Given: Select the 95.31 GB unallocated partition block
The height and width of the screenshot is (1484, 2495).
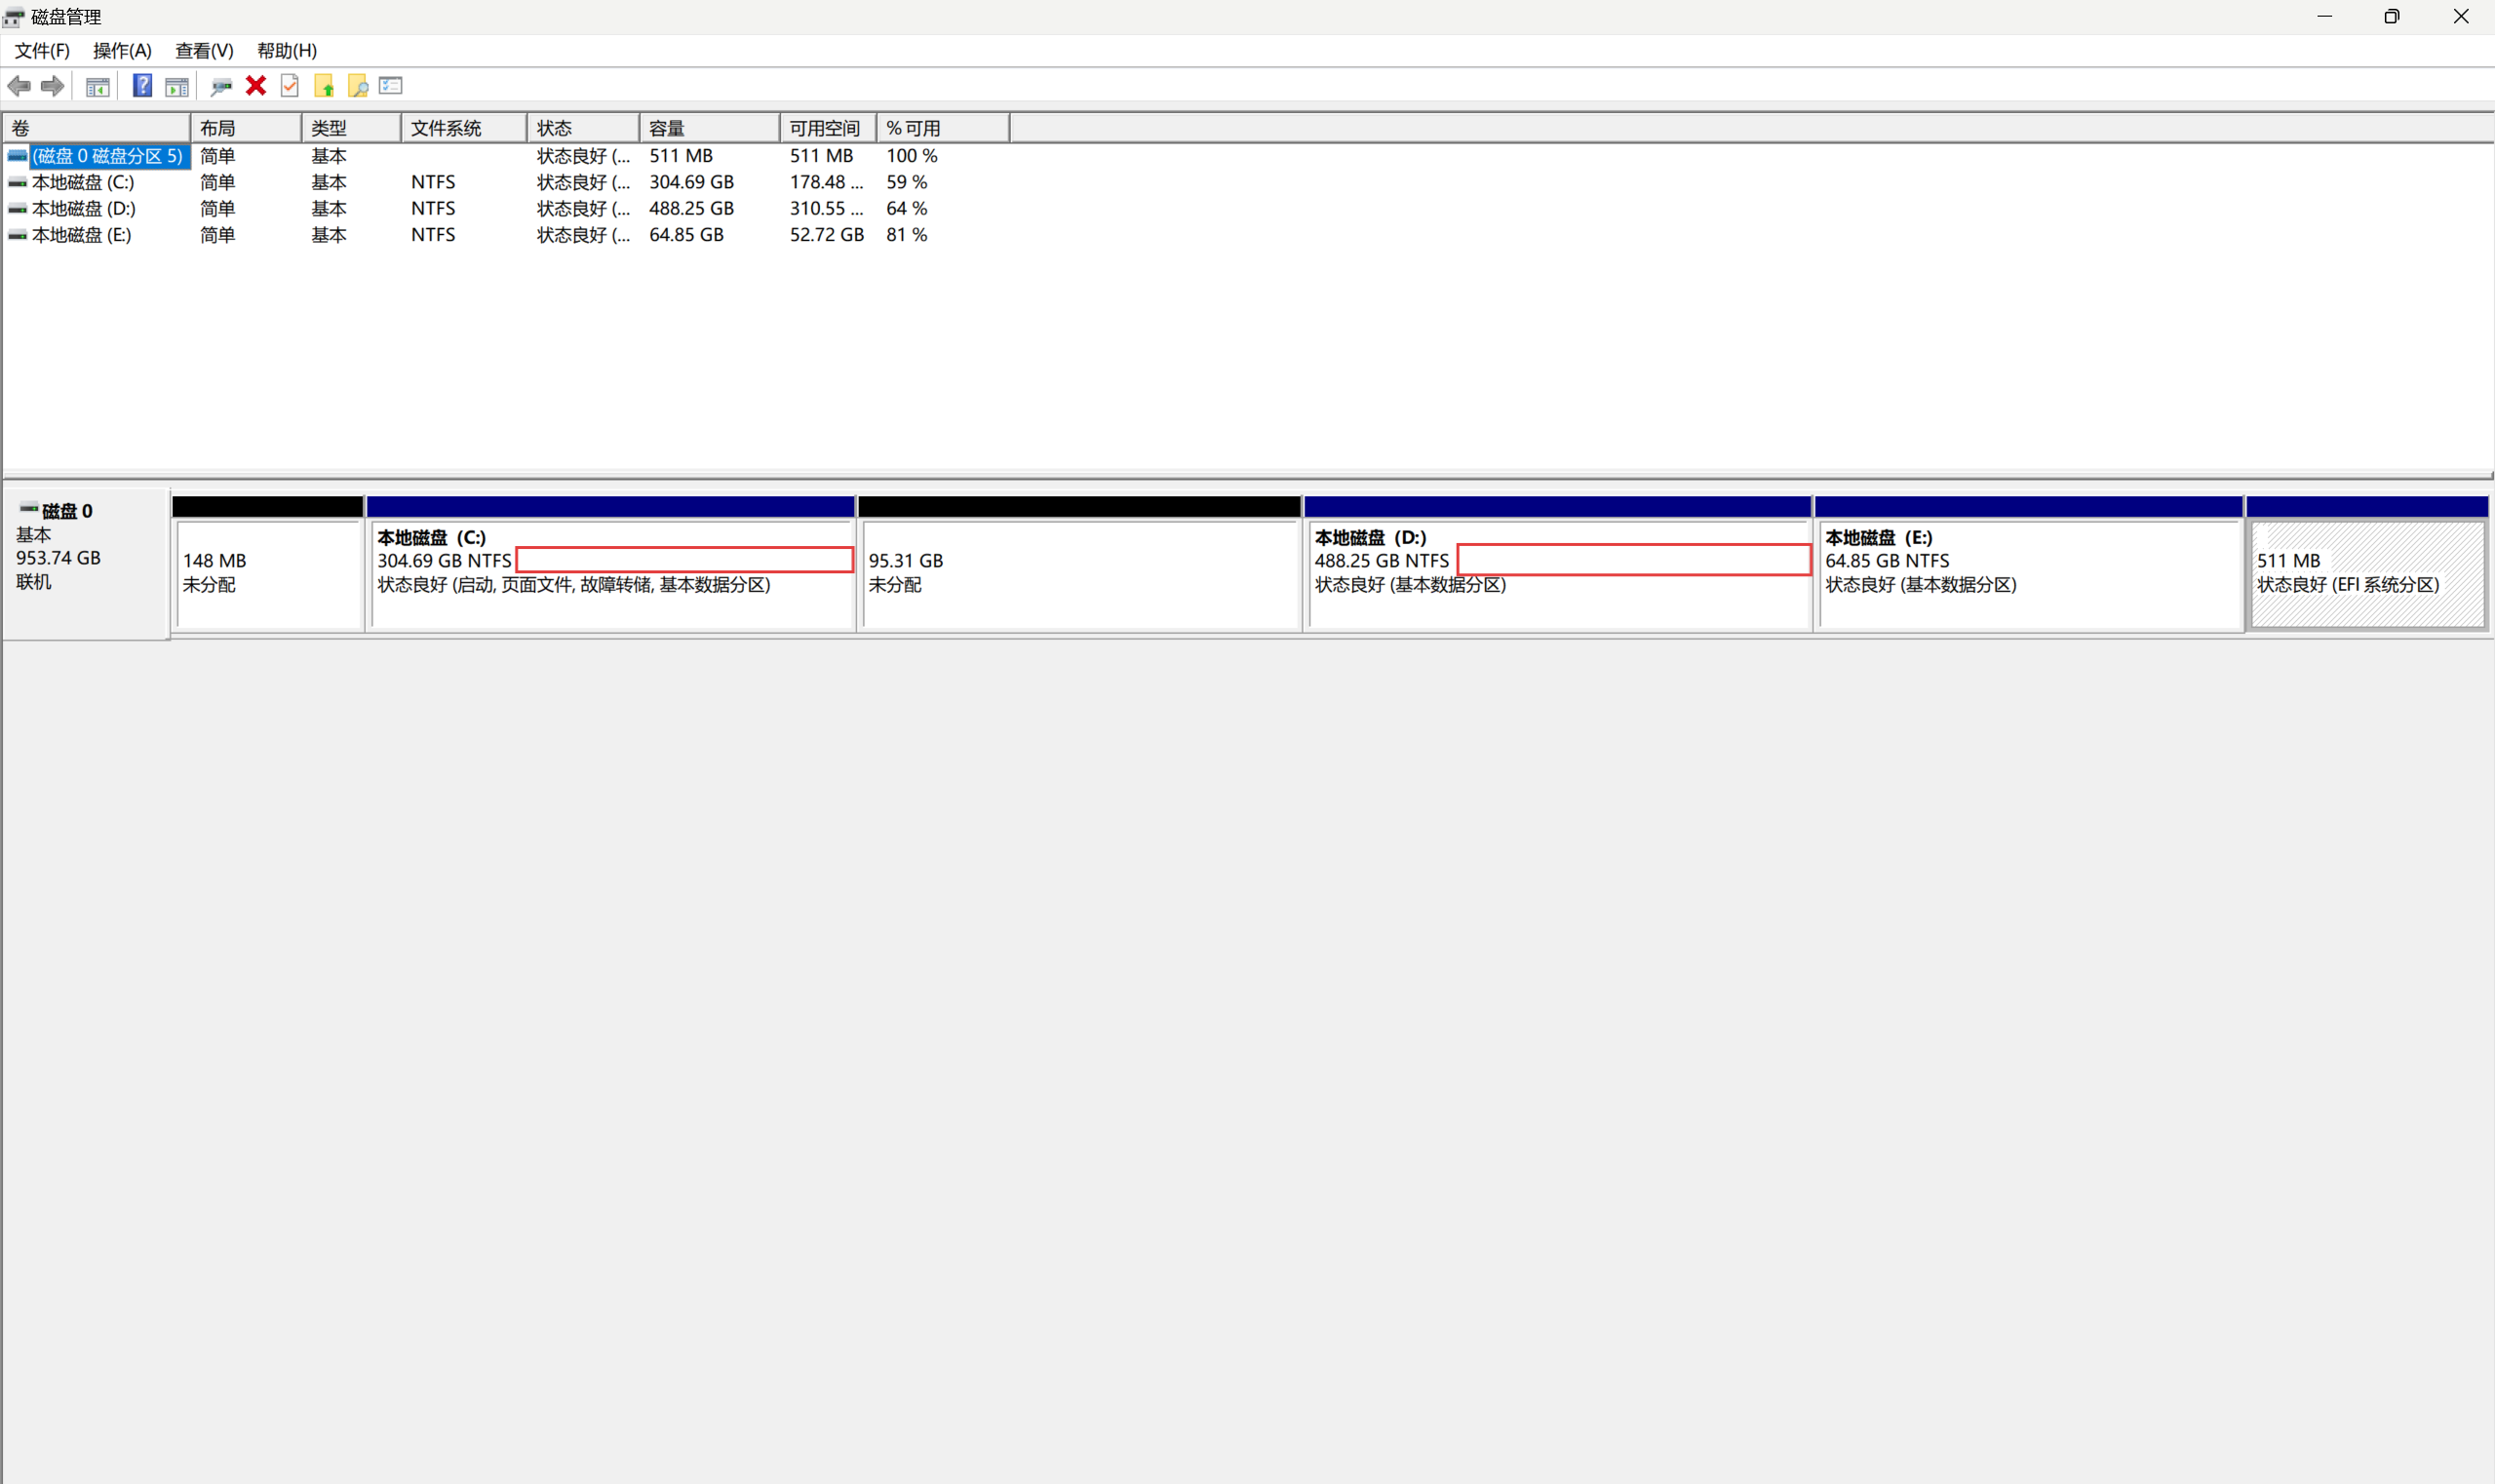Looking at the screenshot, I should [1078, 575].
